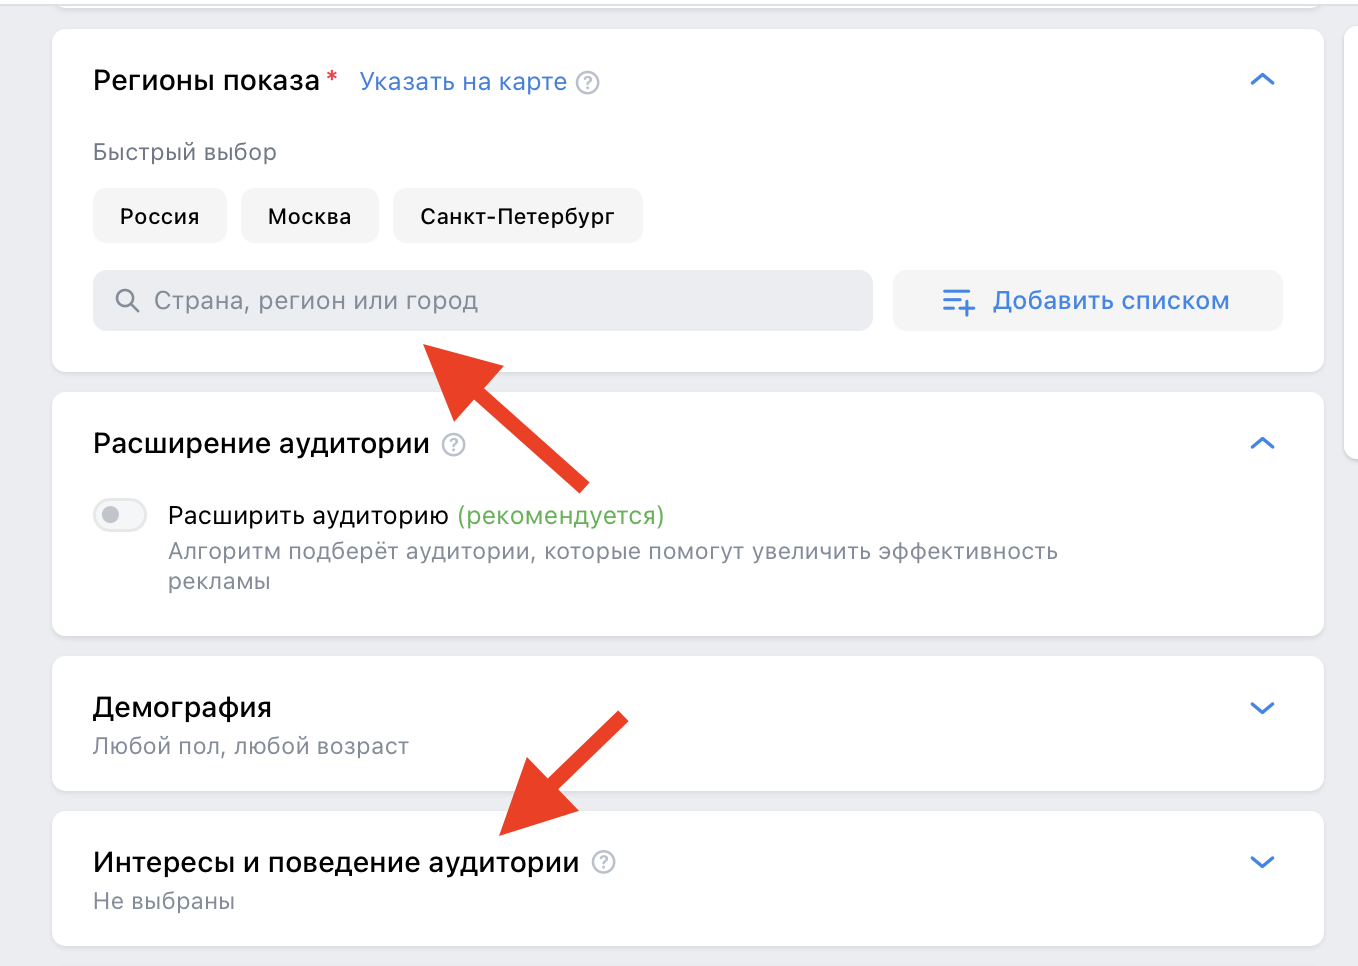Enable the Расширить аудиторию switch
Image resolution: width=1358 pixels, height=966 pixels.
pos(120,515)
